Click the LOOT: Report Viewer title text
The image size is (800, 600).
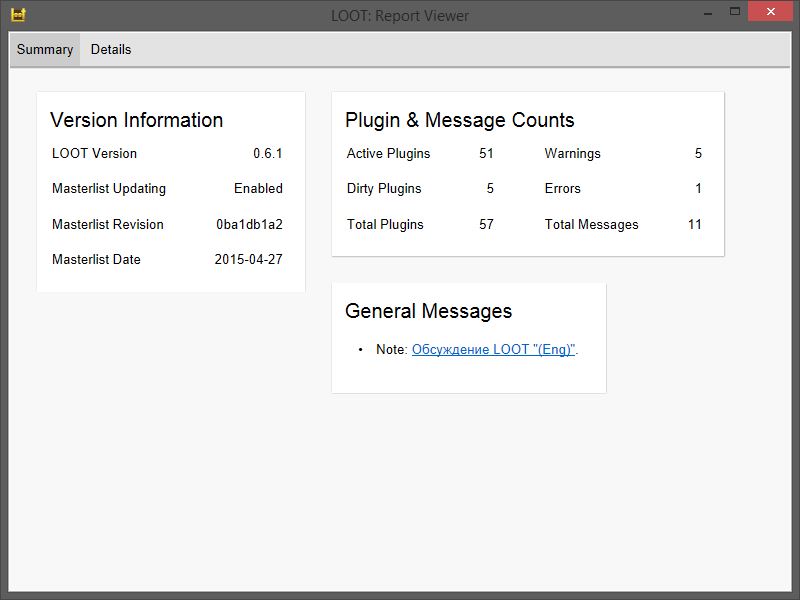(x=400, y=15)
